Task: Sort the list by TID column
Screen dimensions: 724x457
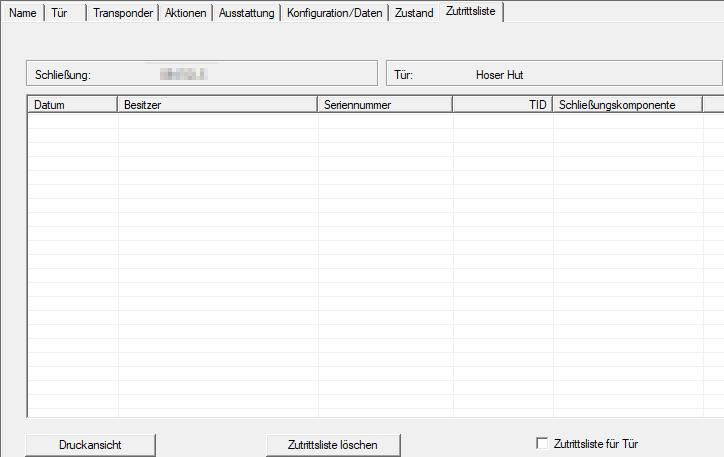Action: pos(503,104)
